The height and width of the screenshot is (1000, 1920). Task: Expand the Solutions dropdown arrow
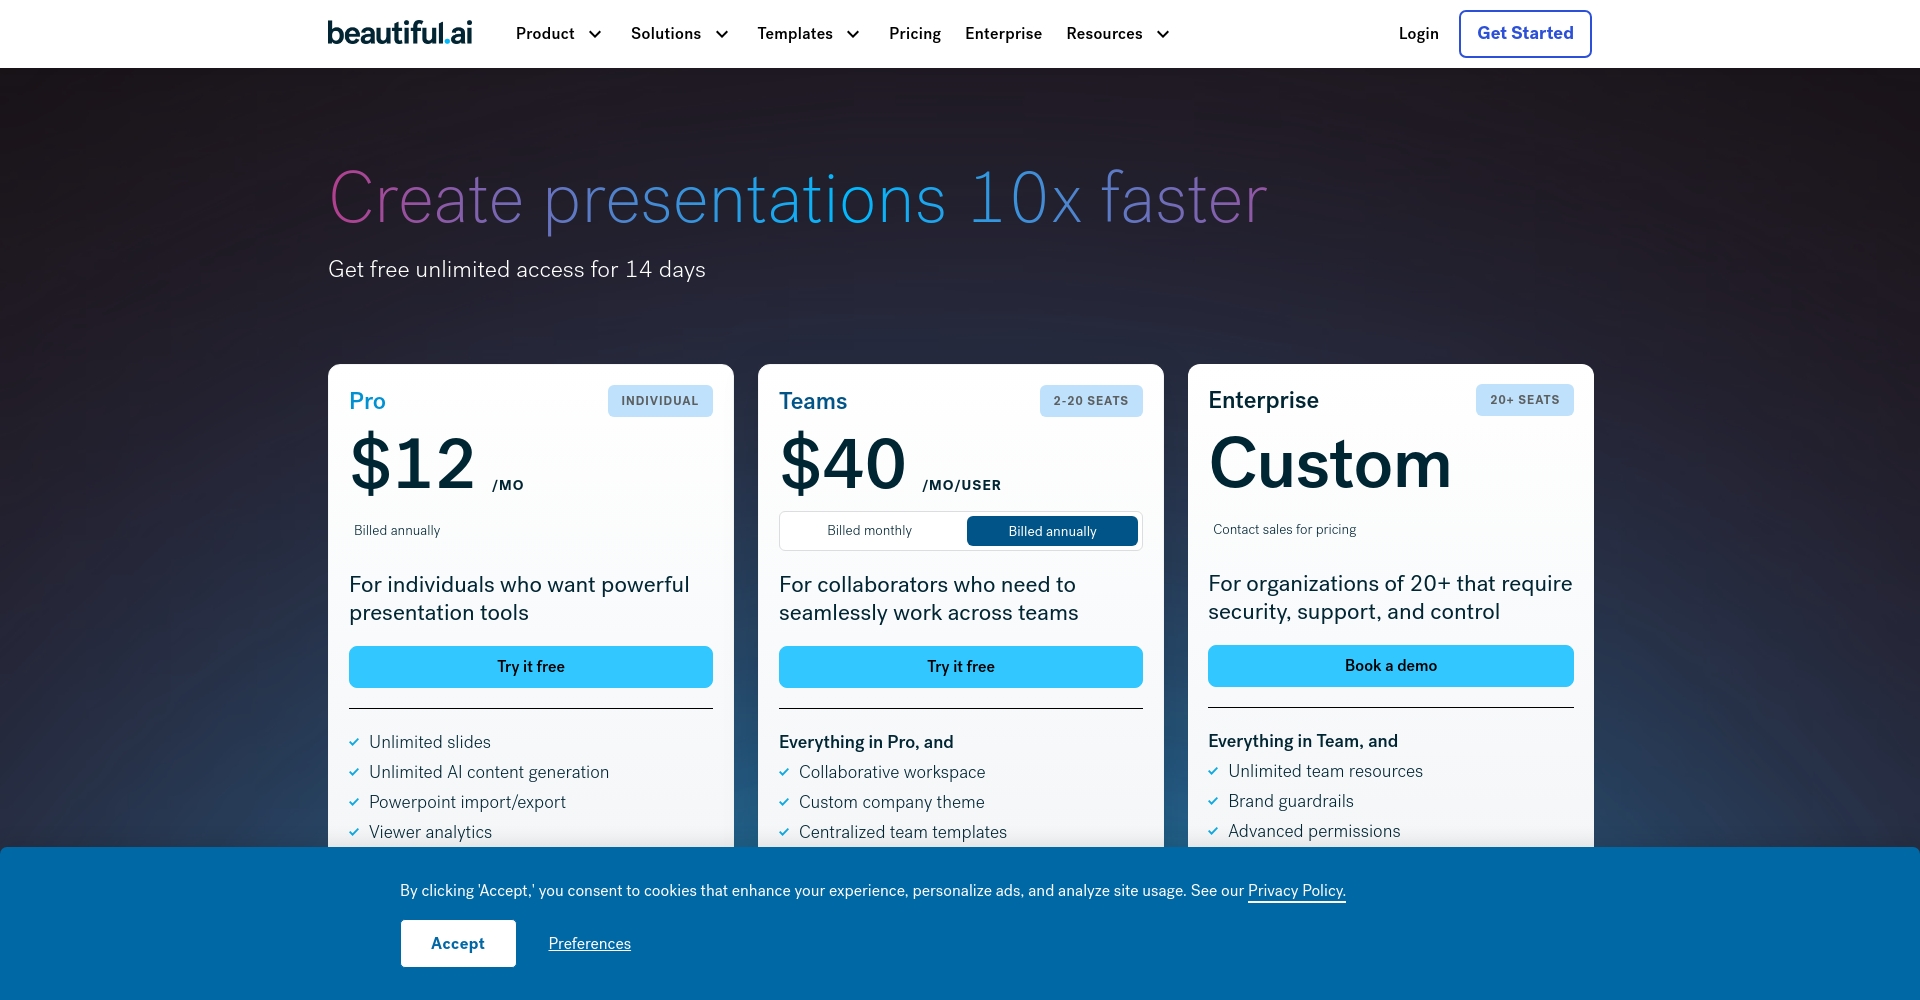(722, 34)
